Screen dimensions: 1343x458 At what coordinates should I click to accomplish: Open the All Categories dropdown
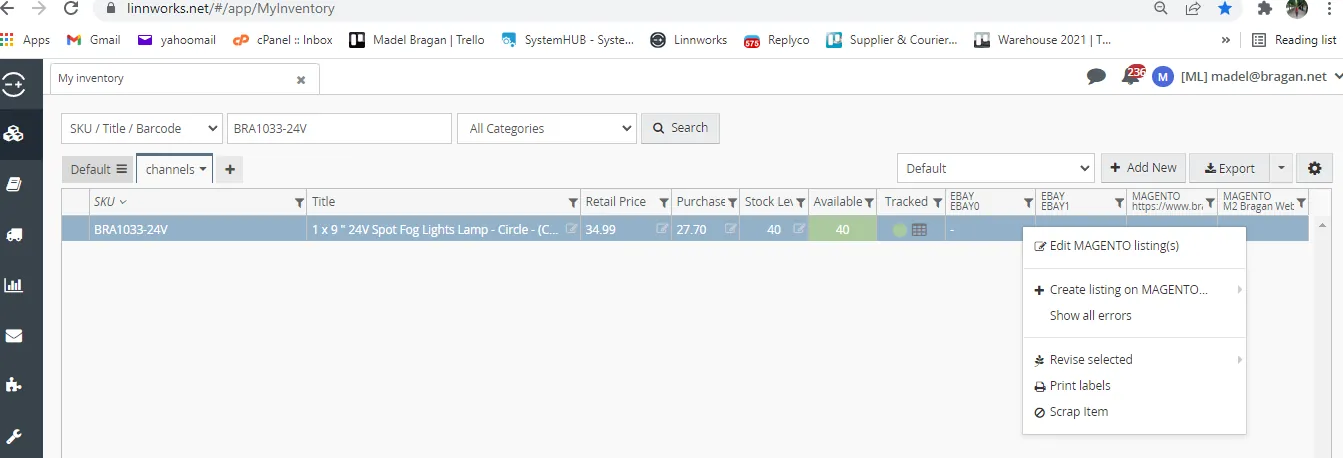coord(547,128)
